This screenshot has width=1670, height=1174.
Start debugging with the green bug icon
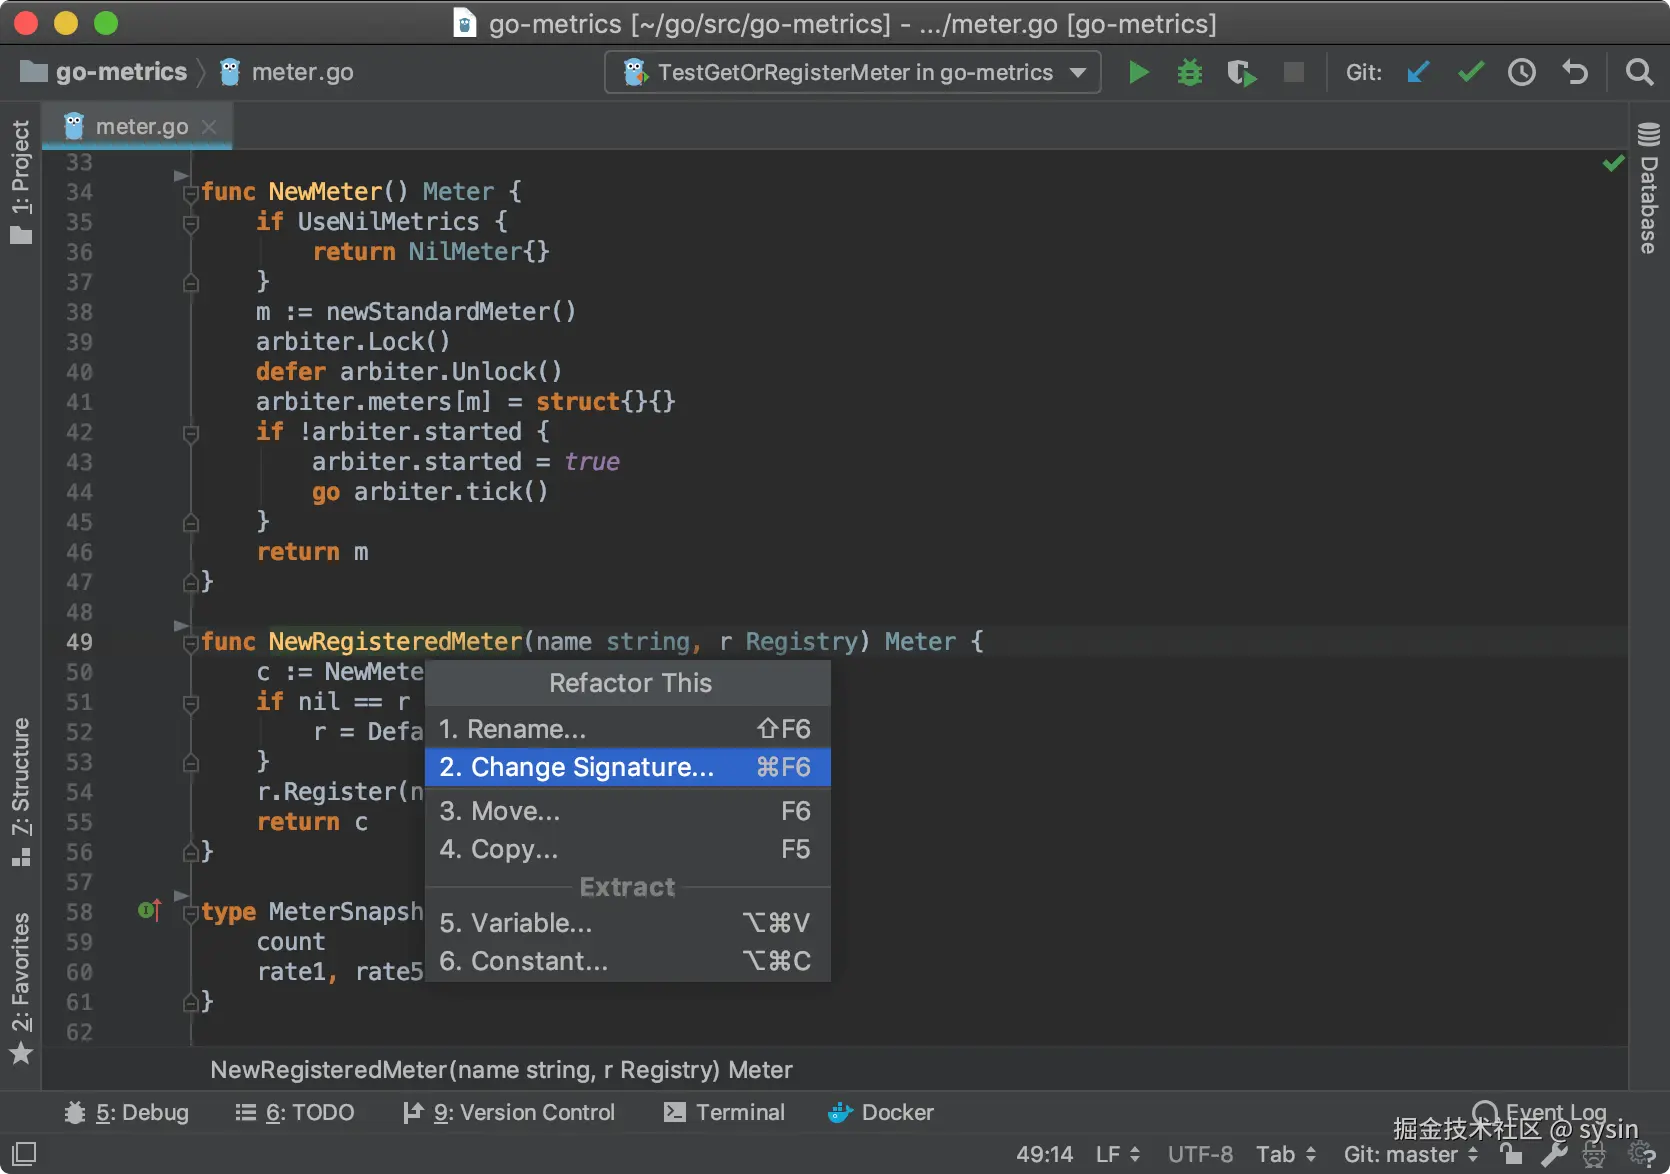[x=1189, y=72]
